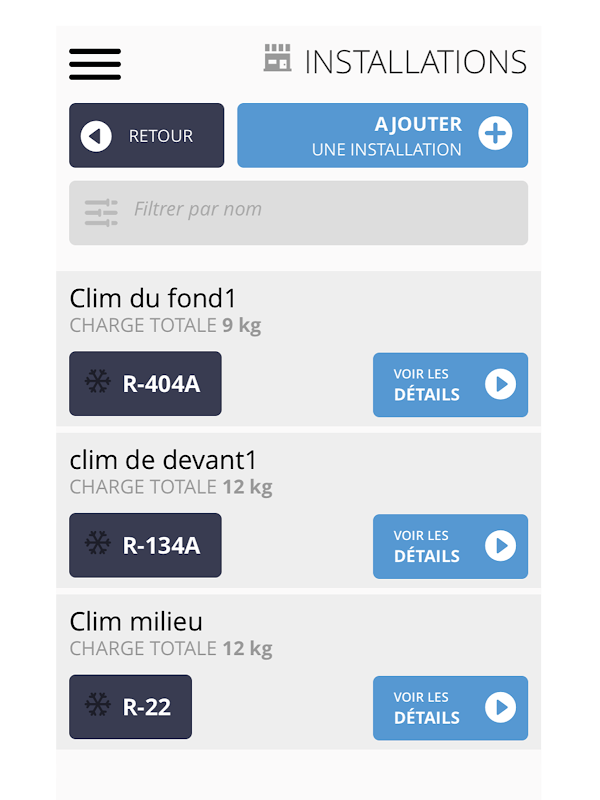The image size is (600, 800).
Task: Select the R-404A refrigerant badge
Action: click(x=145, y=384)
